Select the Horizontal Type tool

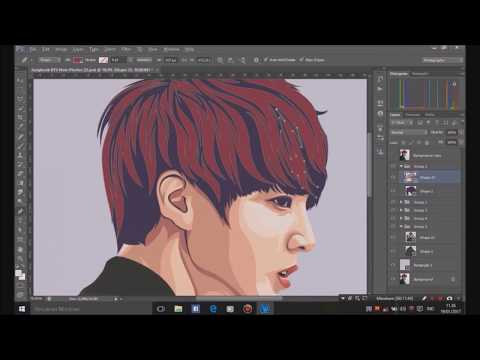click(x=20, y=221)
